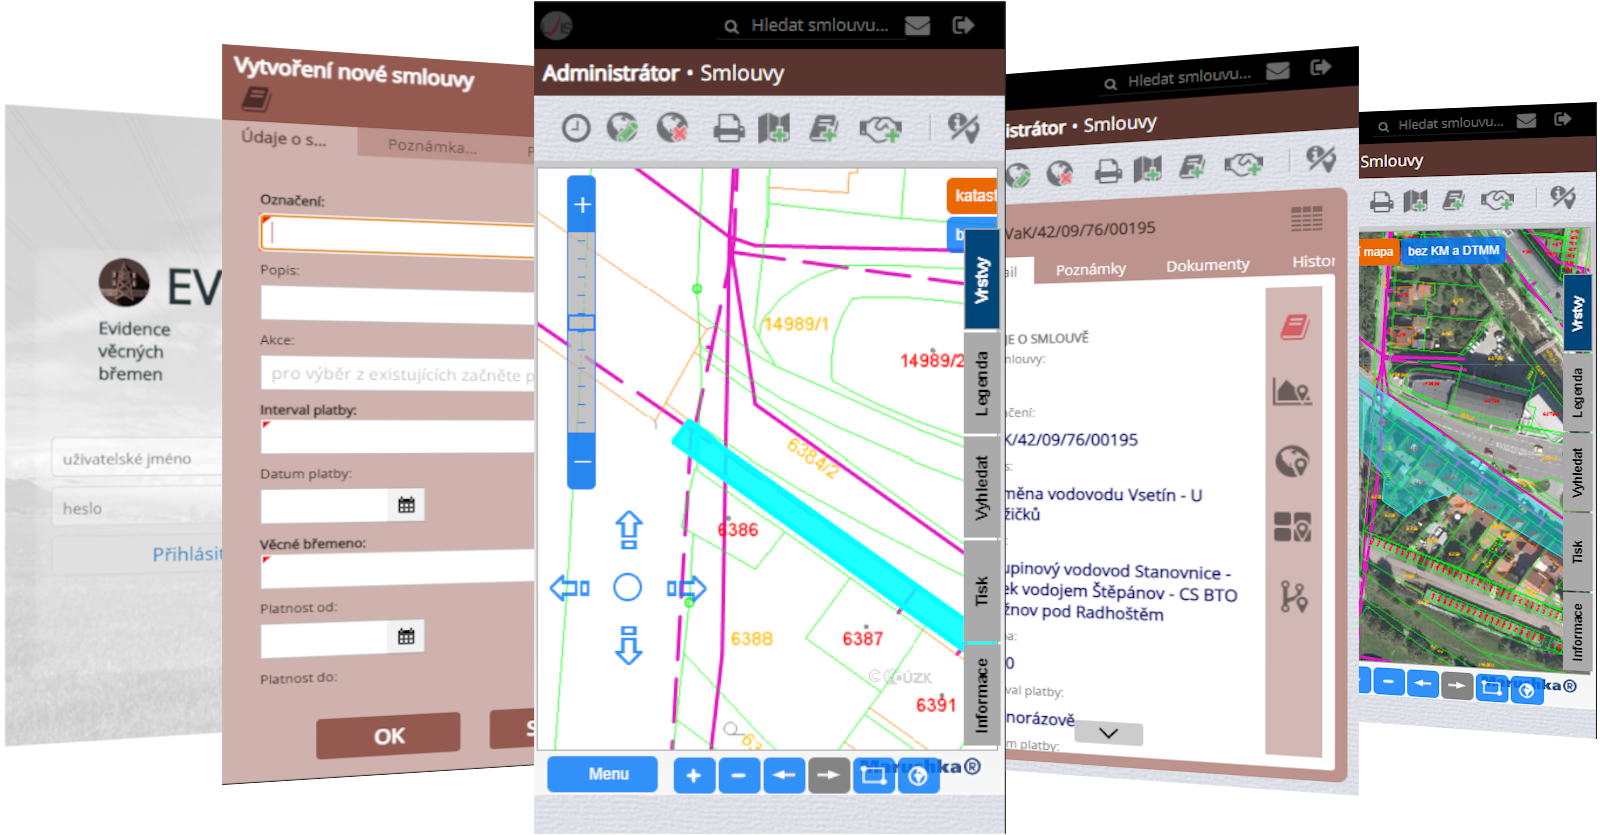The height and width of the screenshot is (835, 1600).
Task: Click rectangle zoom-window button in center bottom bar
Action: click(874, 775)
